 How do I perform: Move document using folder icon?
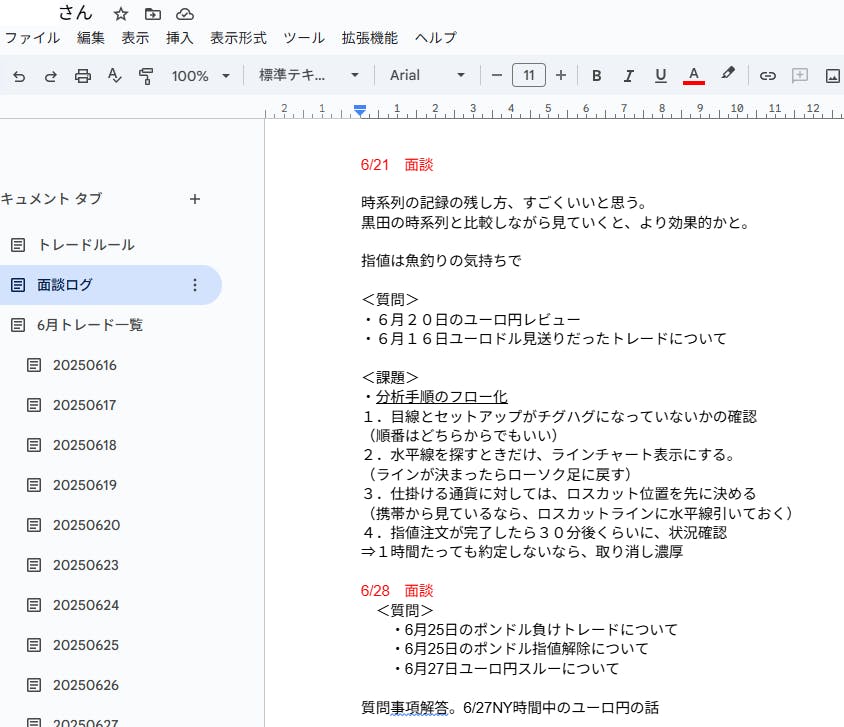coord(152,13)
